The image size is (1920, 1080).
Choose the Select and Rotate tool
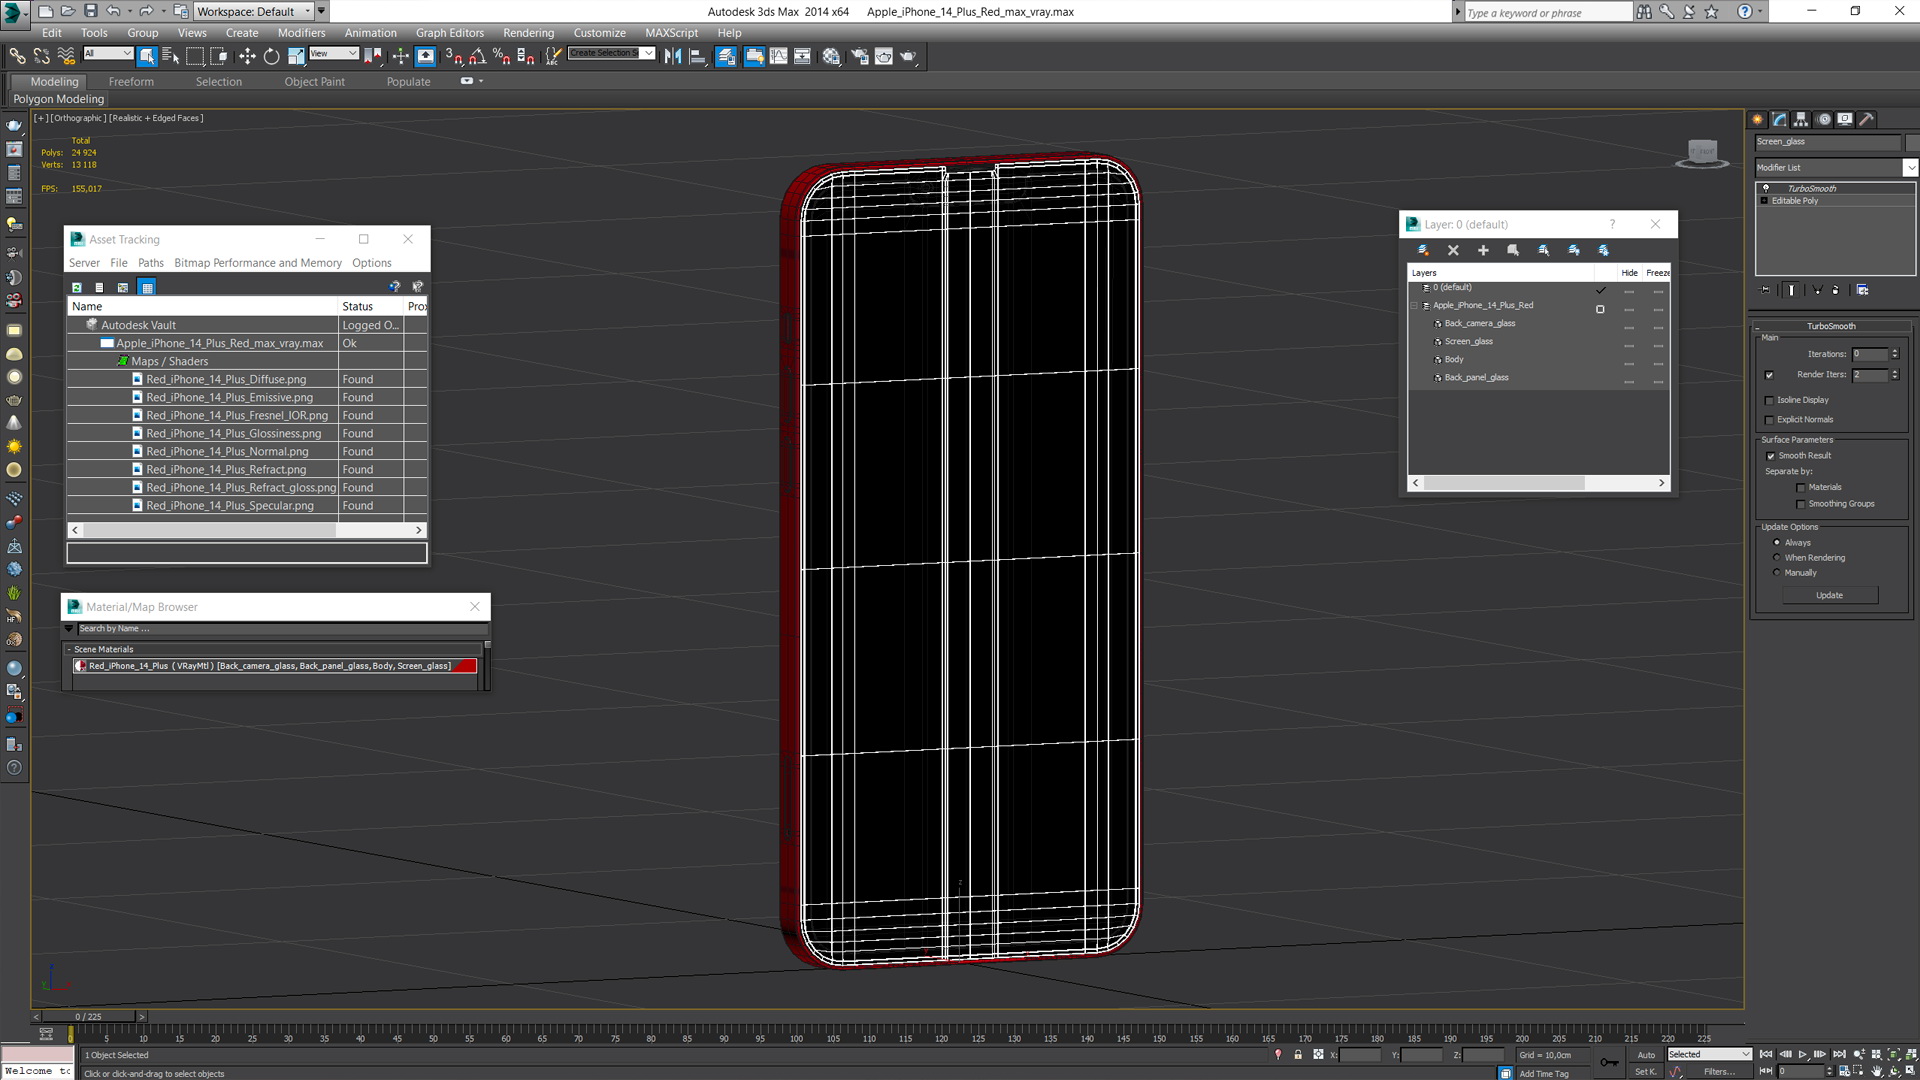click(x=271, y=56)
